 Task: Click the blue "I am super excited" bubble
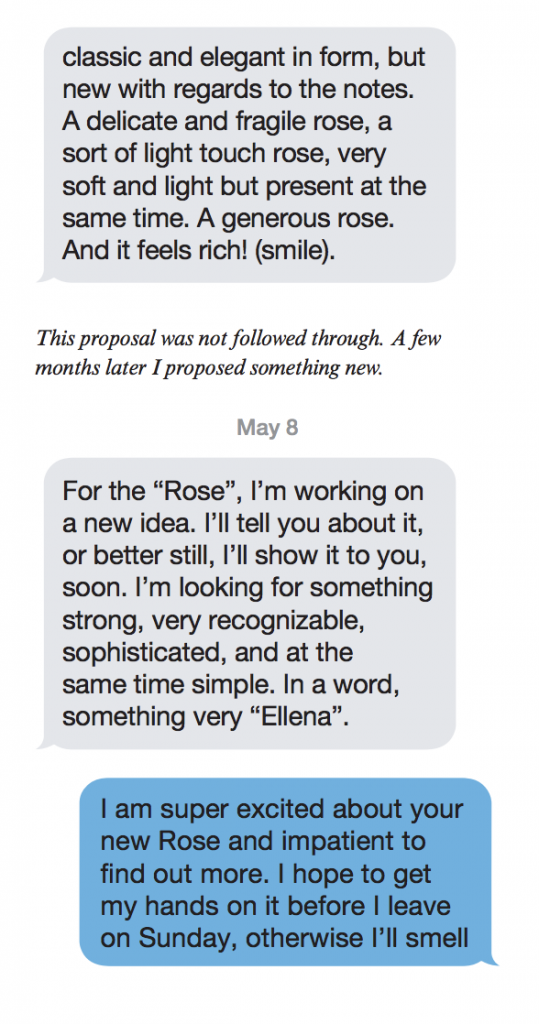(285, 872)
